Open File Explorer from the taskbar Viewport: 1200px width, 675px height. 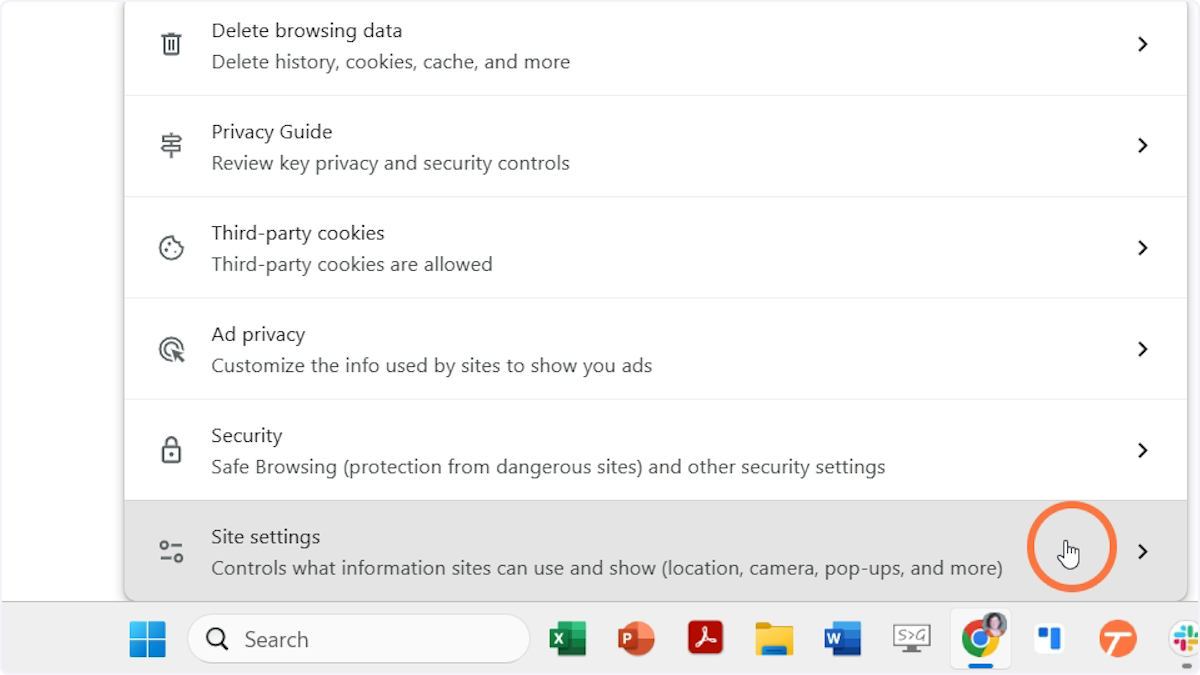(774, 639)
